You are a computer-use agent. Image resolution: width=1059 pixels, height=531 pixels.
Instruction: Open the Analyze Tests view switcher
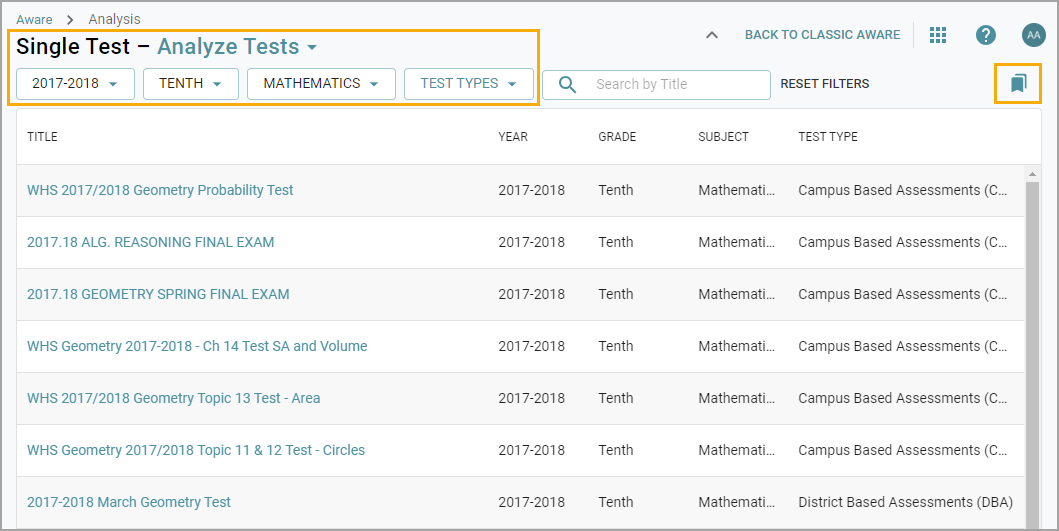[237, 47]
